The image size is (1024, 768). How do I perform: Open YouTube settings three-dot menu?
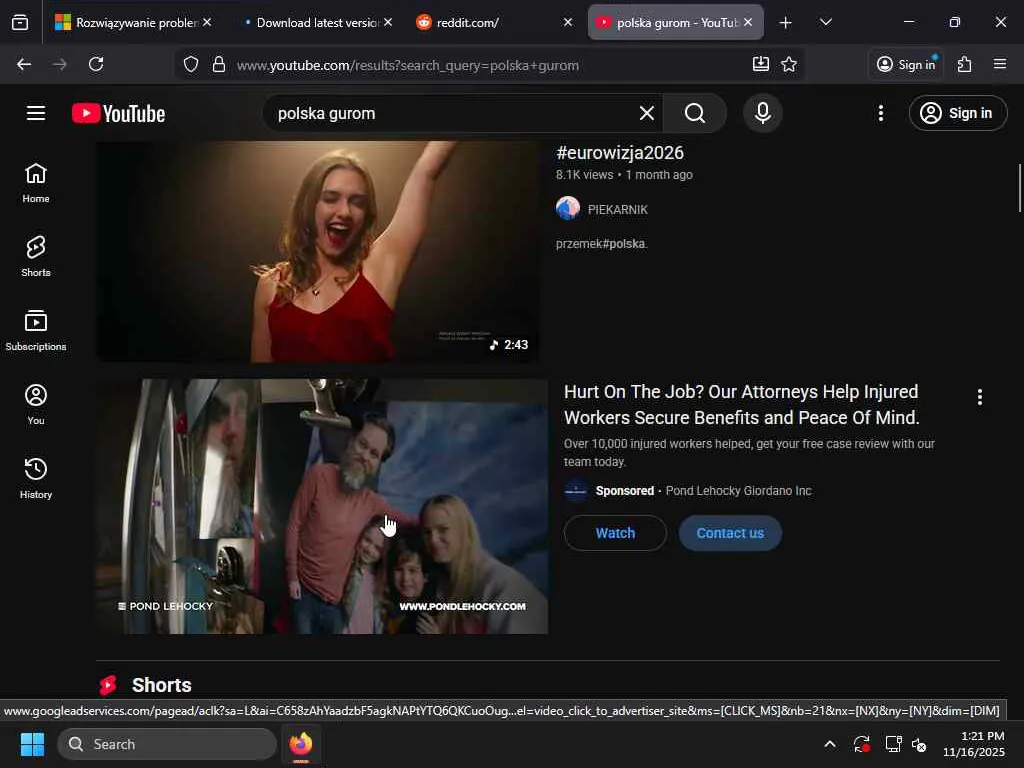click(881, 113)
